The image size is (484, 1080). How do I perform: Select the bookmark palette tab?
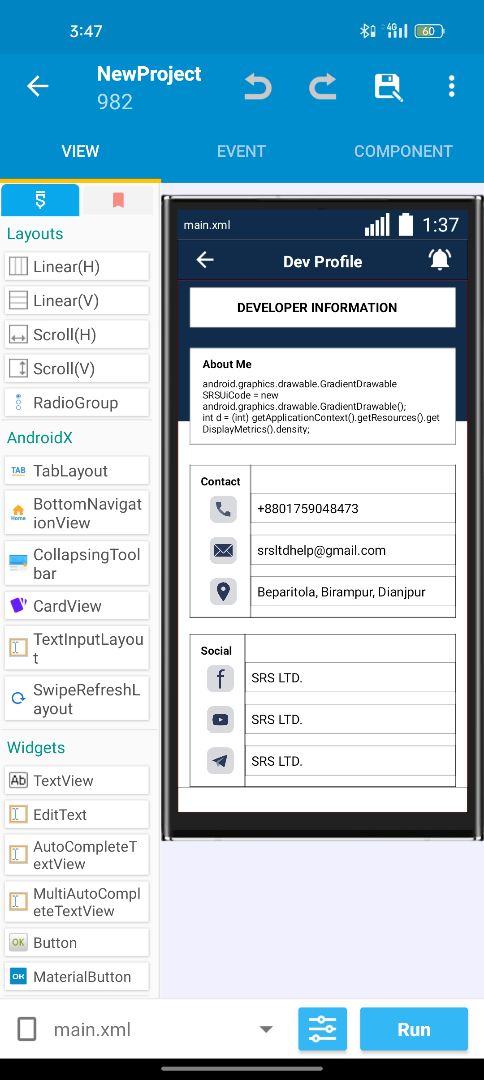[x=118, y=200]
